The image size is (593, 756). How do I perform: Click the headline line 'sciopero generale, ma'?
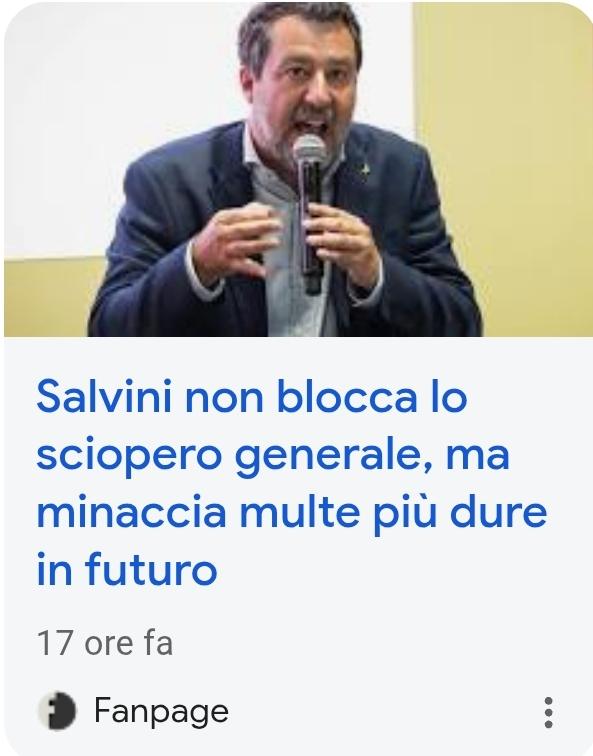pos(273,456)
